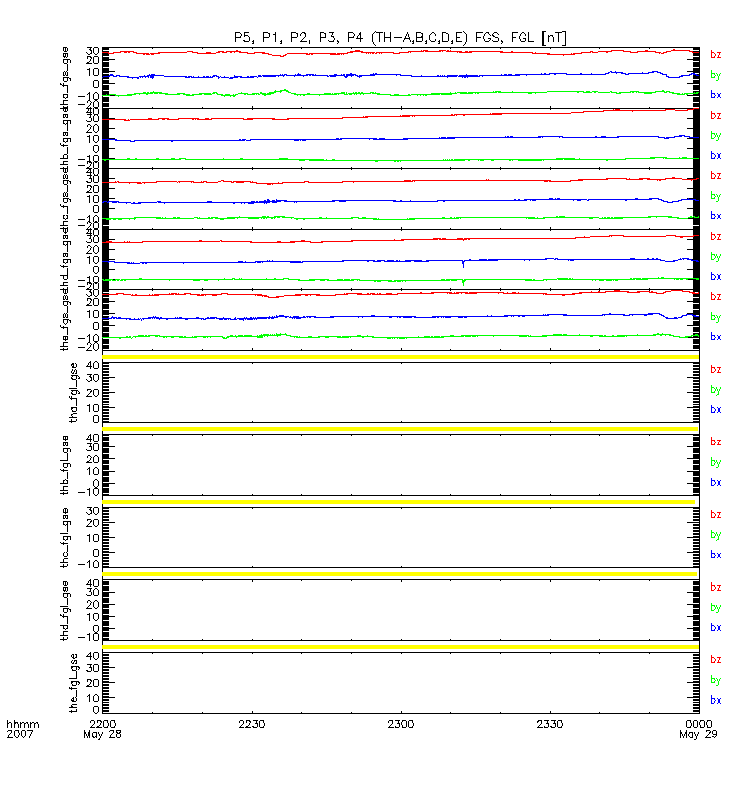Click the 'bx' legend of the thc_fgs panel
Screen dimensions: 750x800
(715, 216)
